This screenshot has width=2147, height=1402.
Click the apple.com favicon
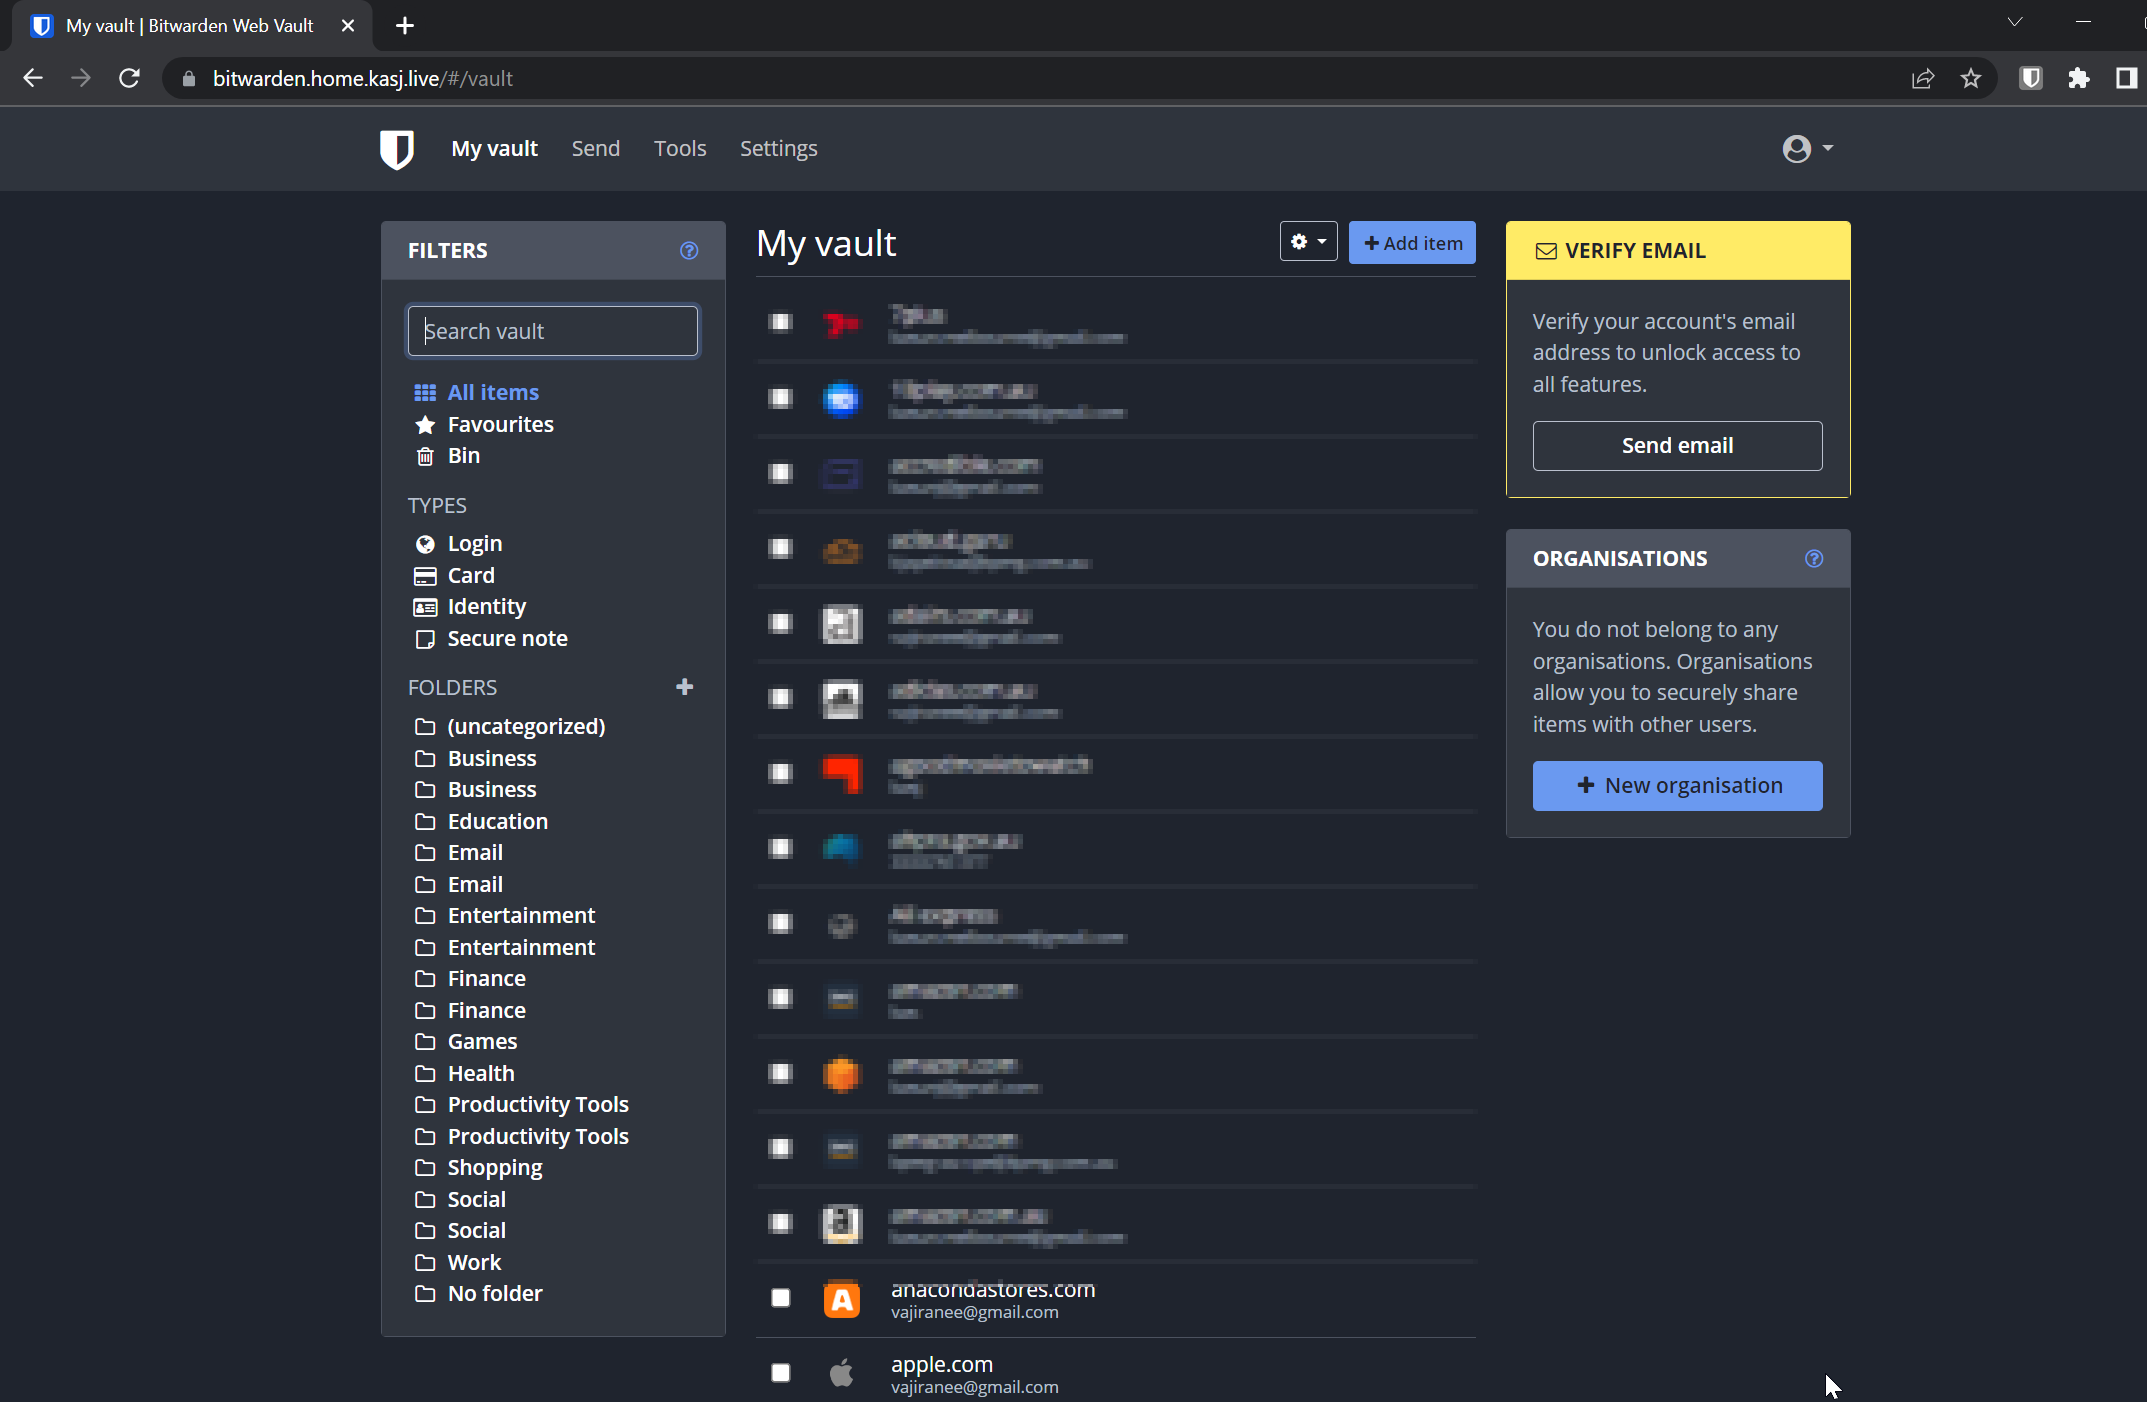(841, 1373)
